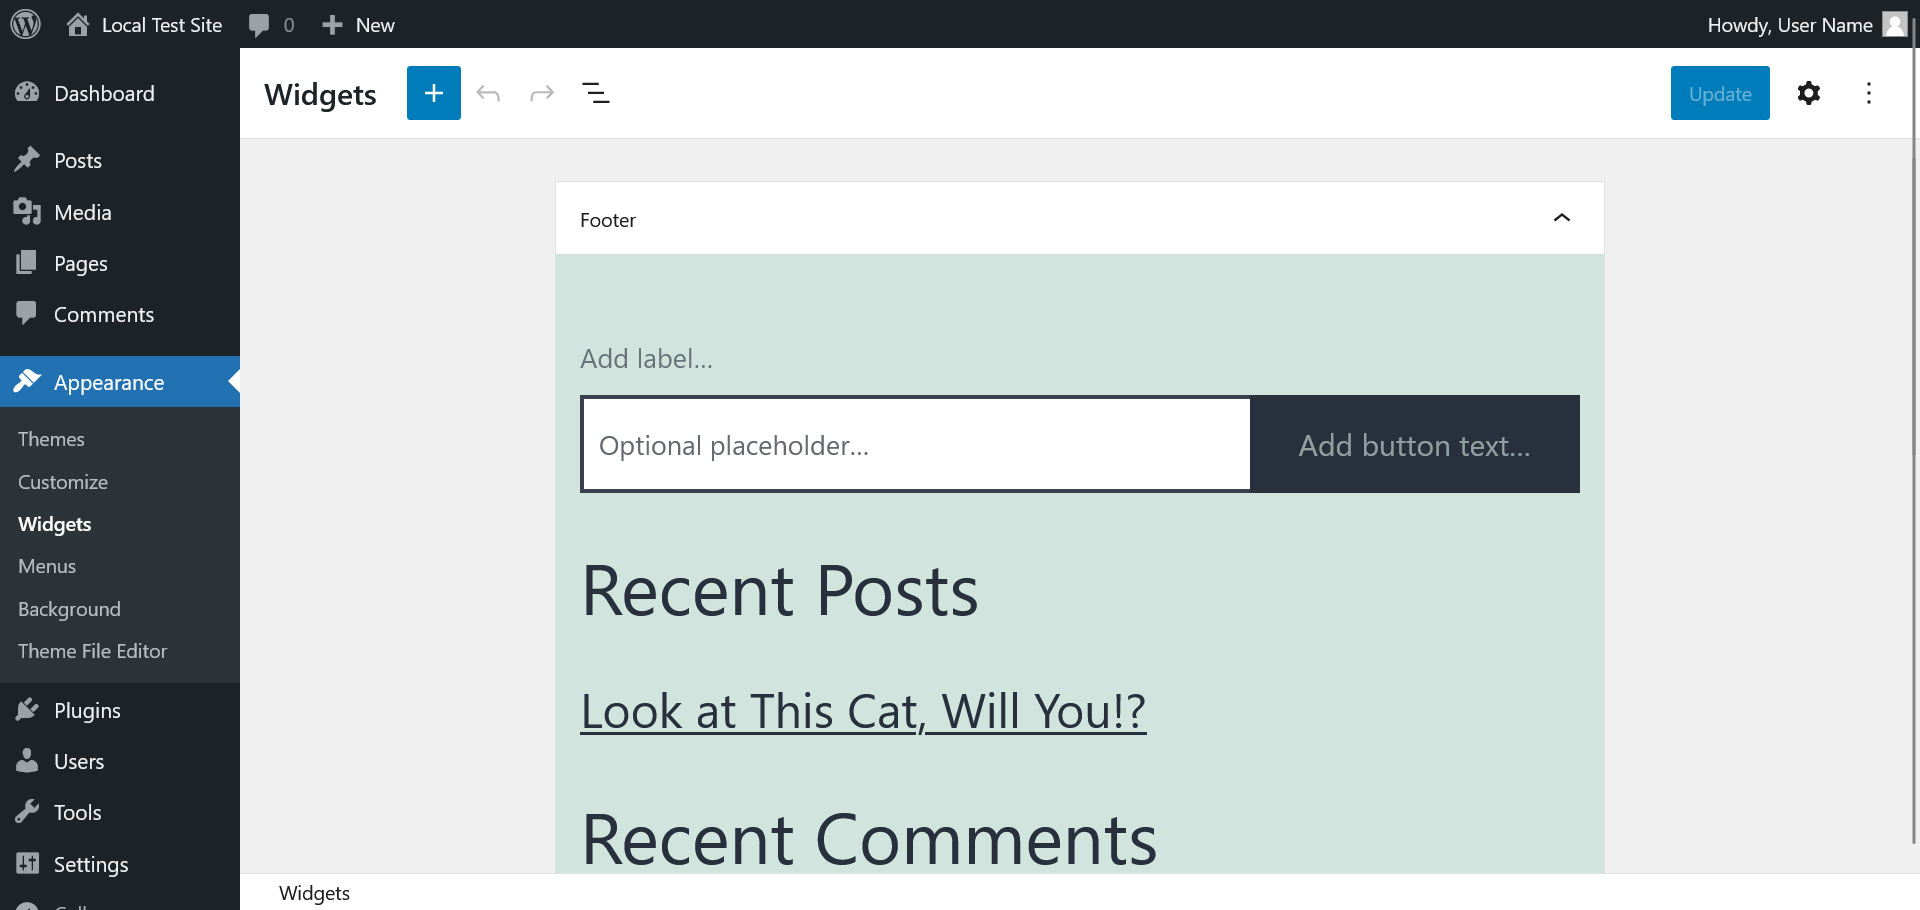Viewport: 1920px width, 910px height.
Task: Select Customize under Appearance
Action: pyautogui.click(x=62, y=481)
